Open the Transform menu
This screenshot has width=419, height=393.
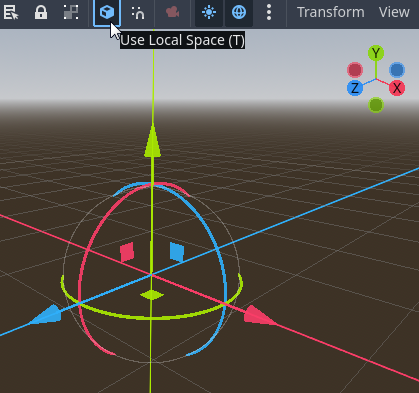click(x=331, y=12)
